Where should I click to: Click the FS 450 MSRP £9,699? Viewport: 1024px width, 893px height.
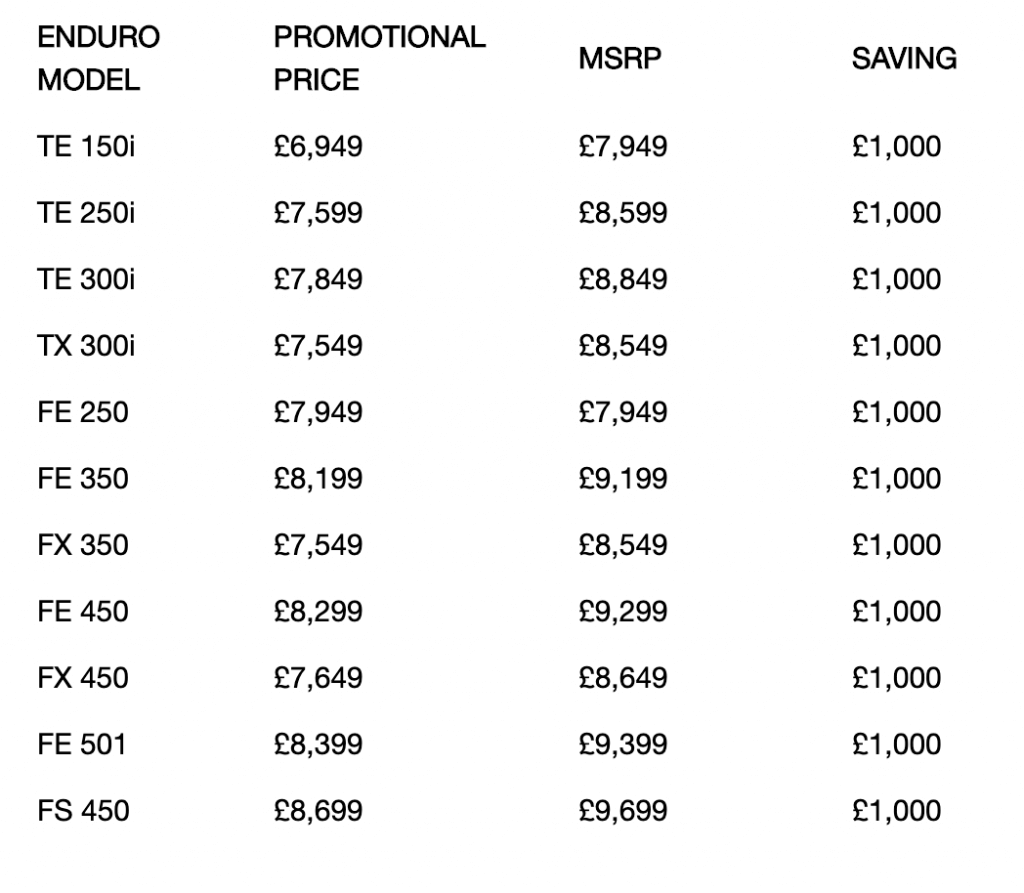pyautogui.click(x=624, y=810)
